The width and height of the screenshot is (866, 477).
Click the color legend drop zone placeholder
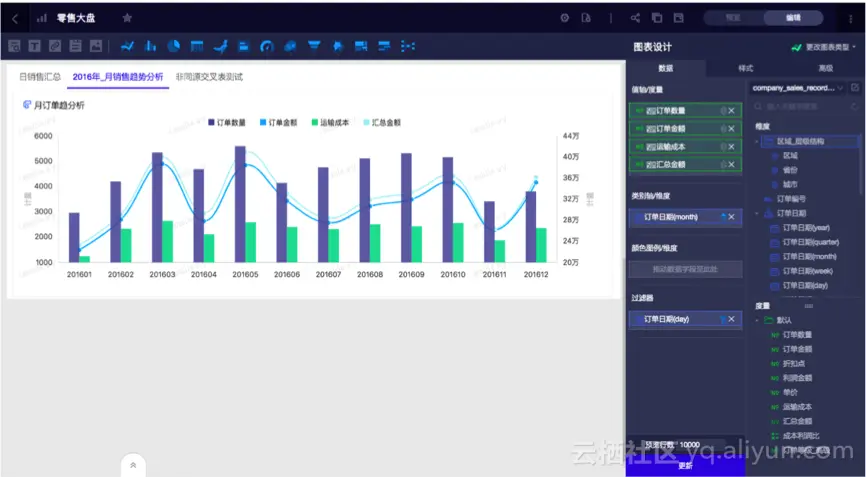click(685, 269)
